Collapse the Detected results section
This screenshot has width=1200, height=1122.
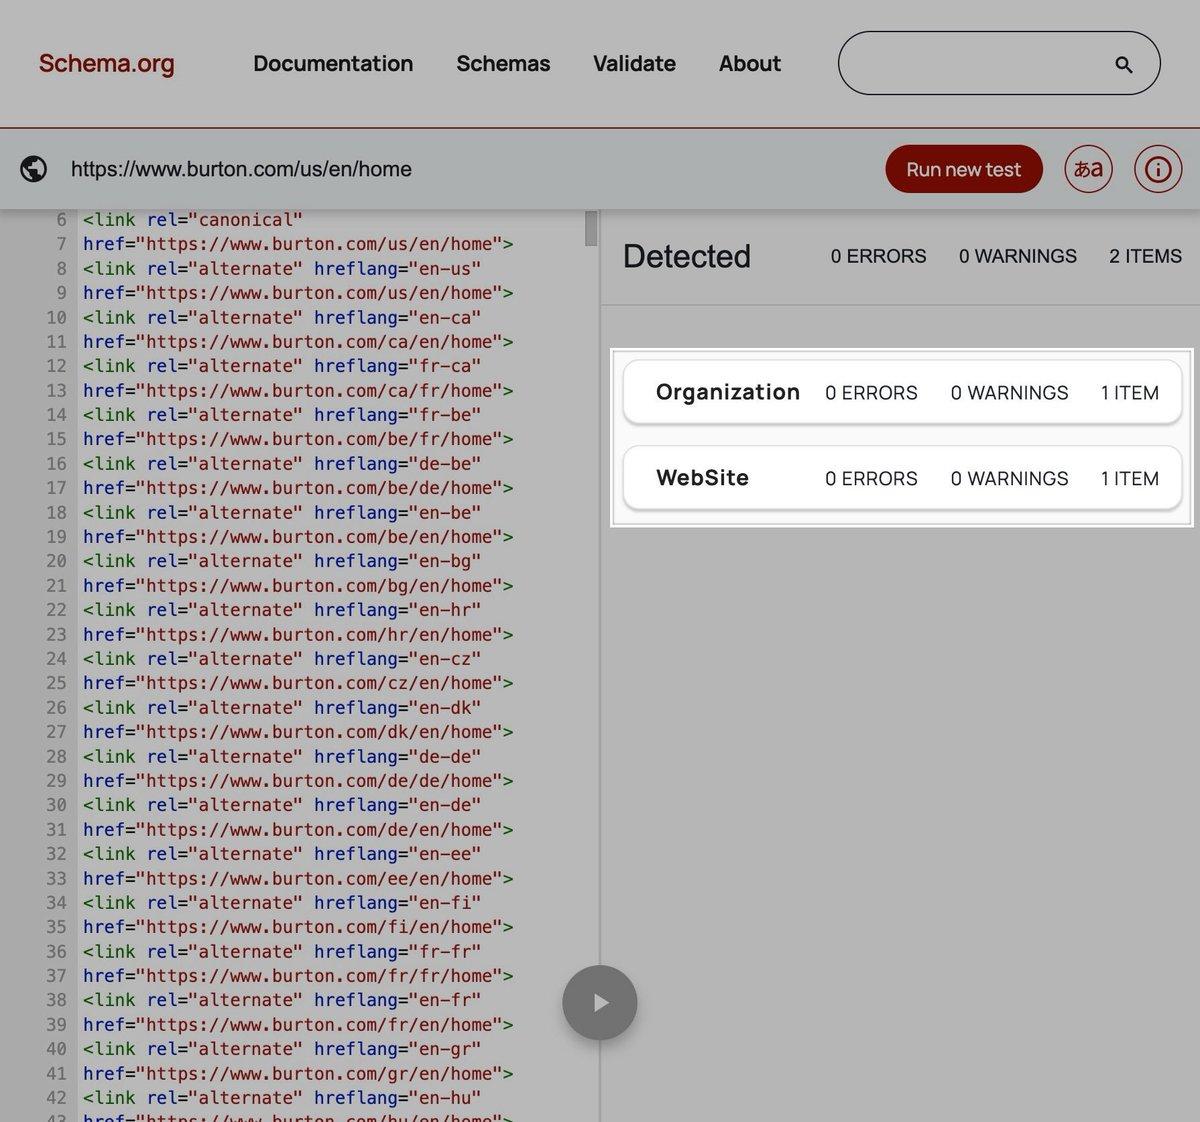687,256
